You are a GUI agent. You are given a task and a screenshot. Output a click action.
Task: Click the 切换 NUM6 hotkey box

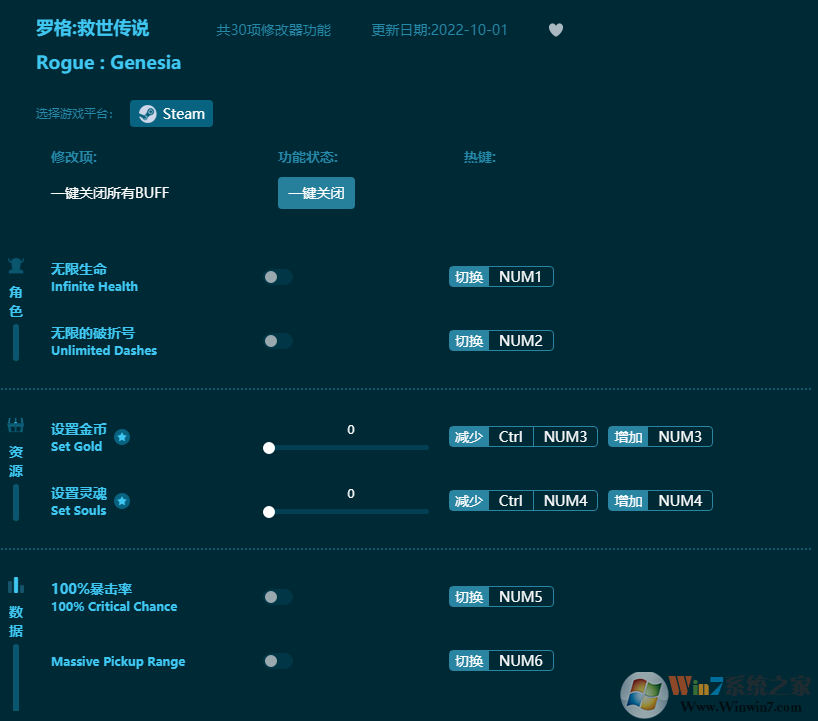click(x=501, y=661)
